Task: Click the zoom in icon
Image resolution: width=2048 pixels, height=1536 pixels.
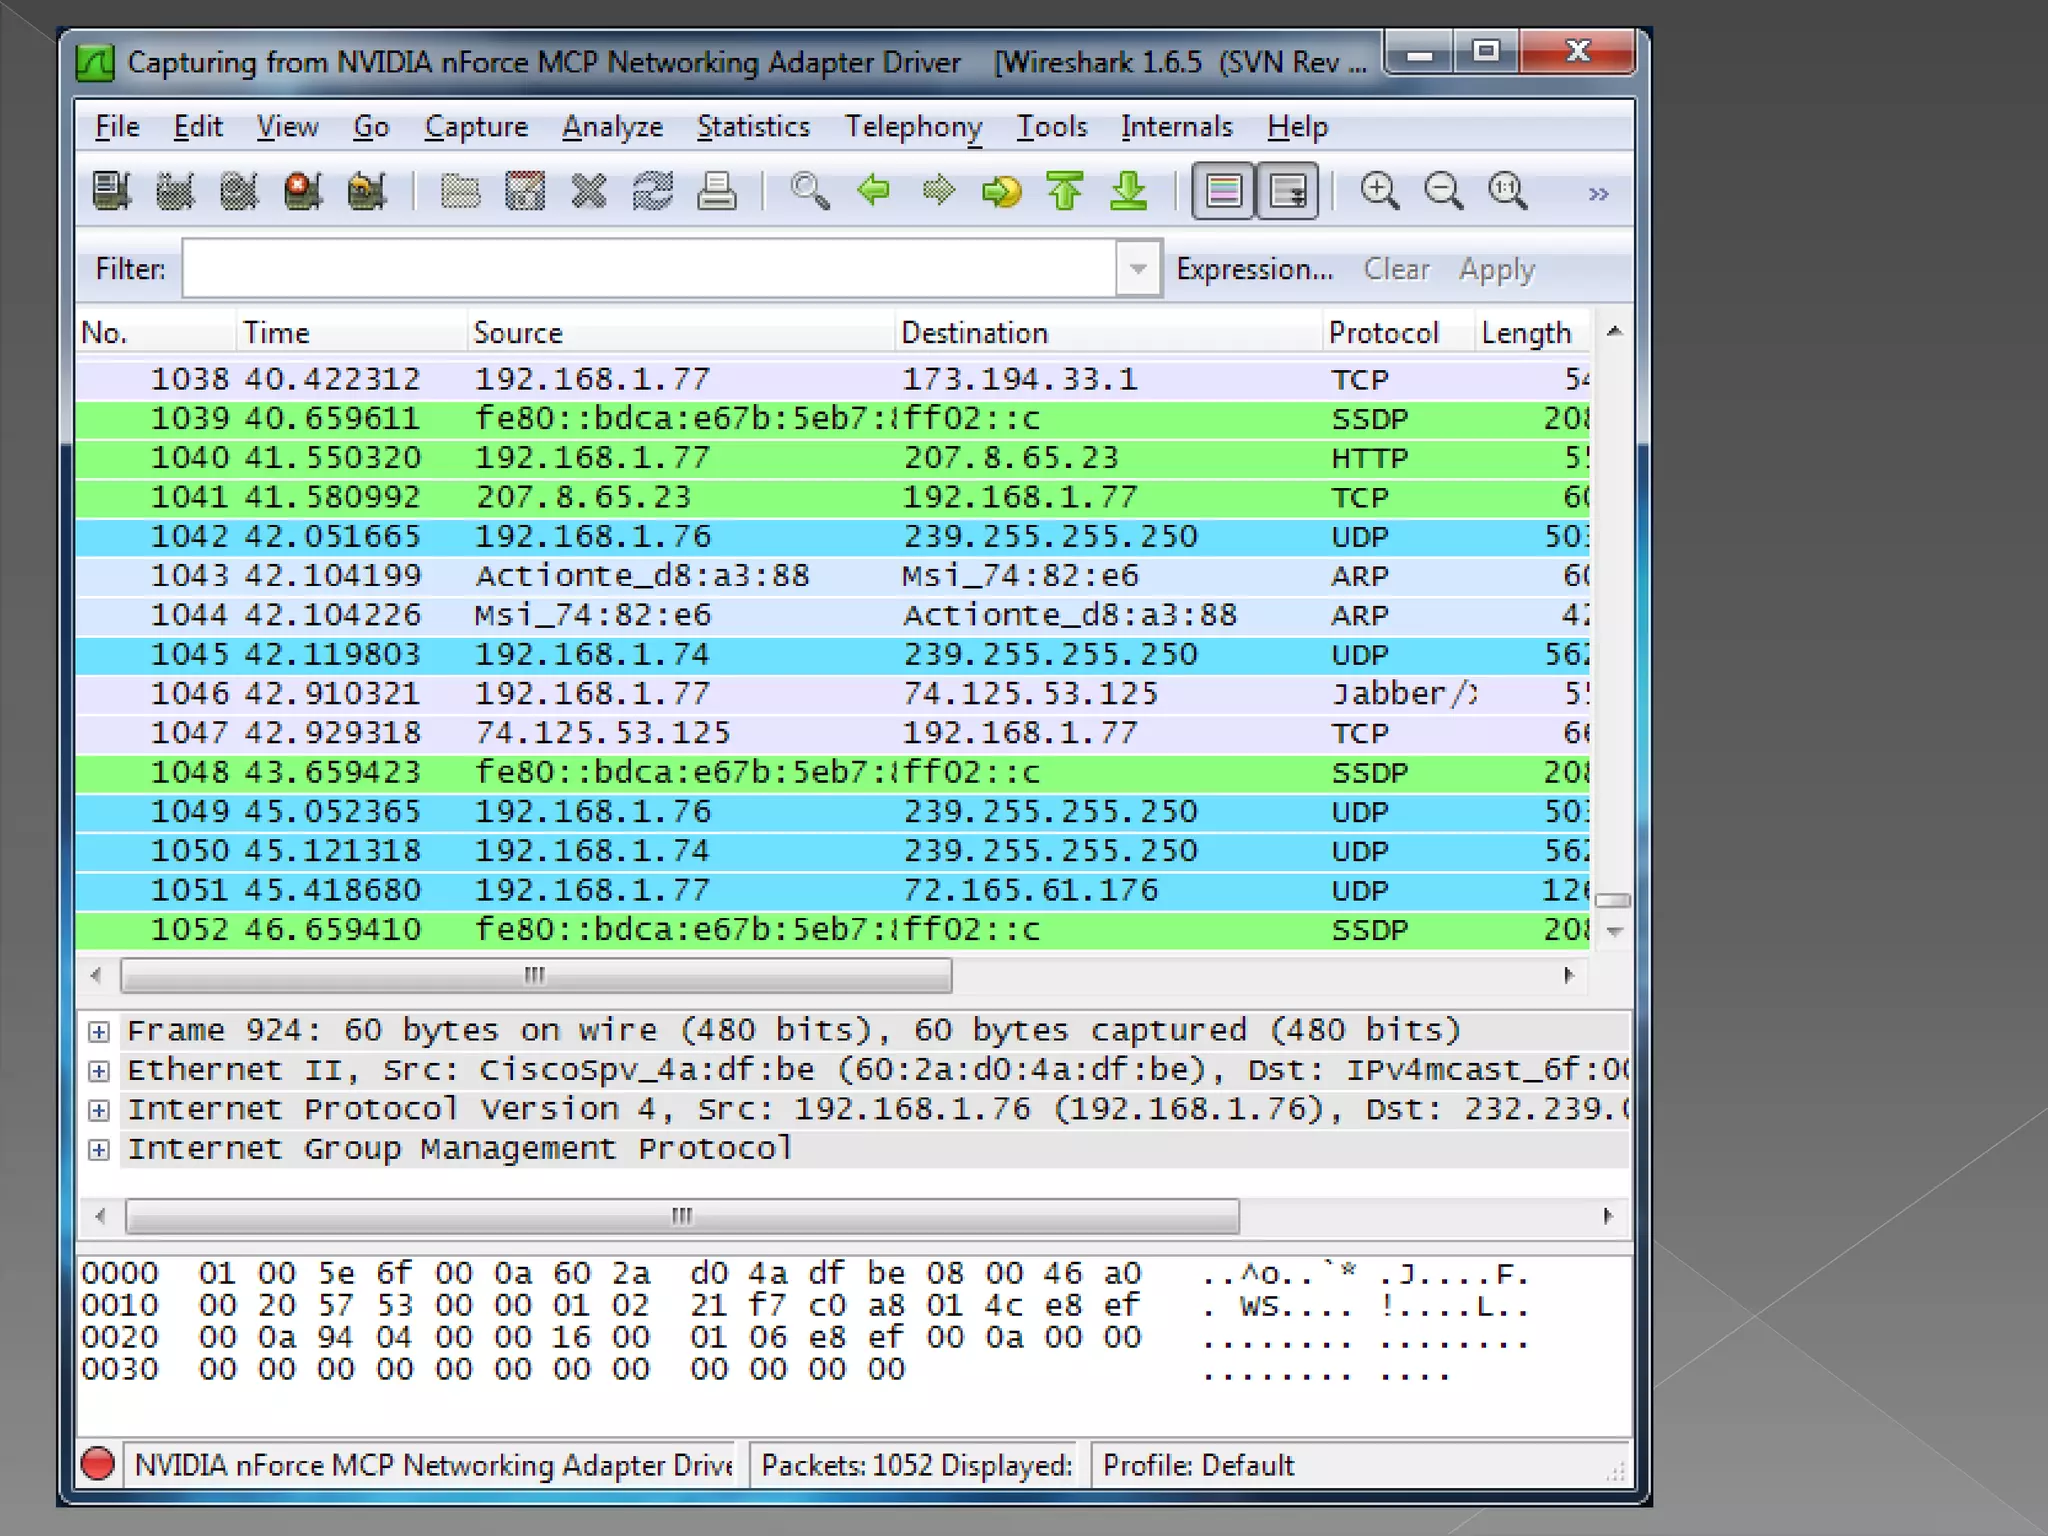Action: (1379, 191)
